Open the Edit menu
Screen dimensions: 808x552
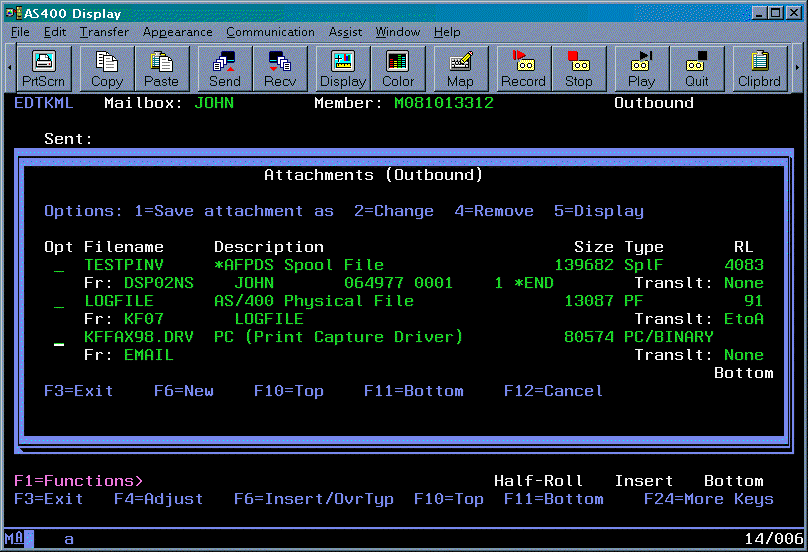tap(55, 32)
